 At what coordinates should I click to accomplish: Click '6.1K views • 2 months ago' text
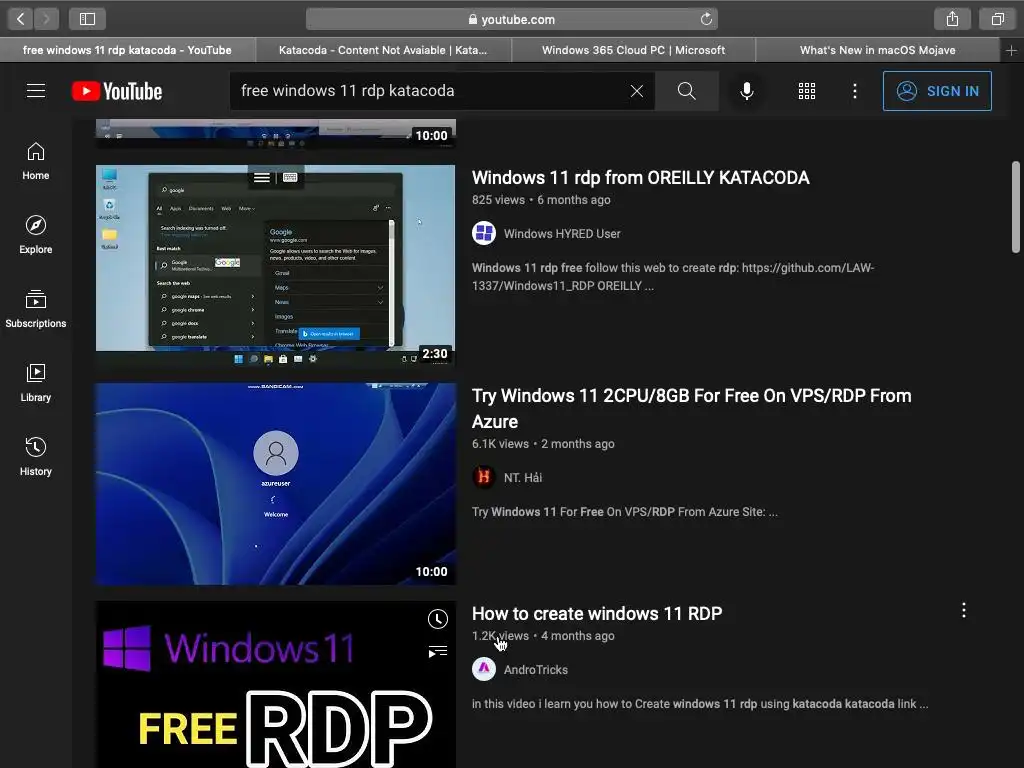tap(543, 444)
